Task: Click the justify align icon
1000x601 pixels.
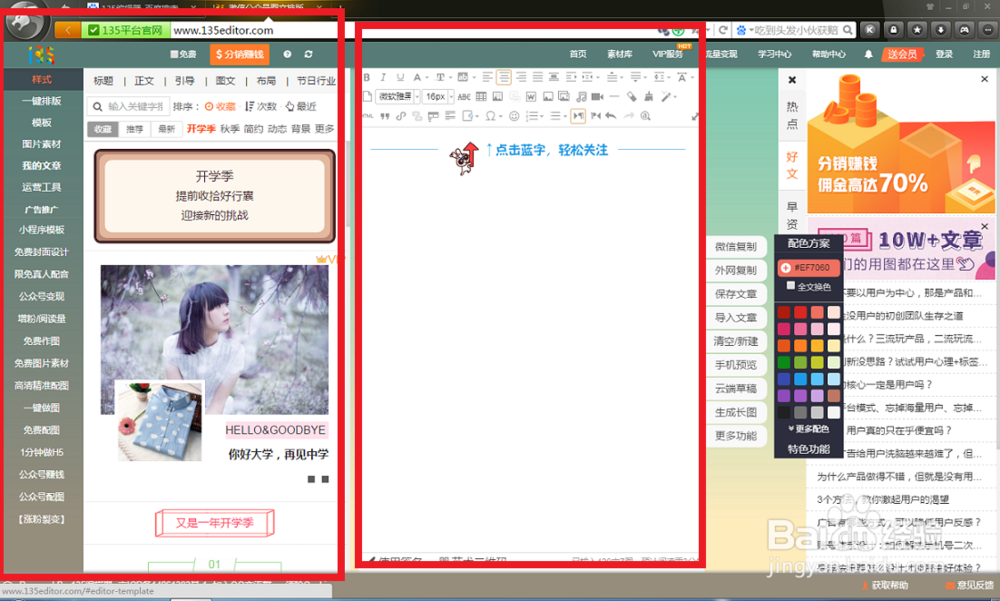Action: click(x=538, y=77)
